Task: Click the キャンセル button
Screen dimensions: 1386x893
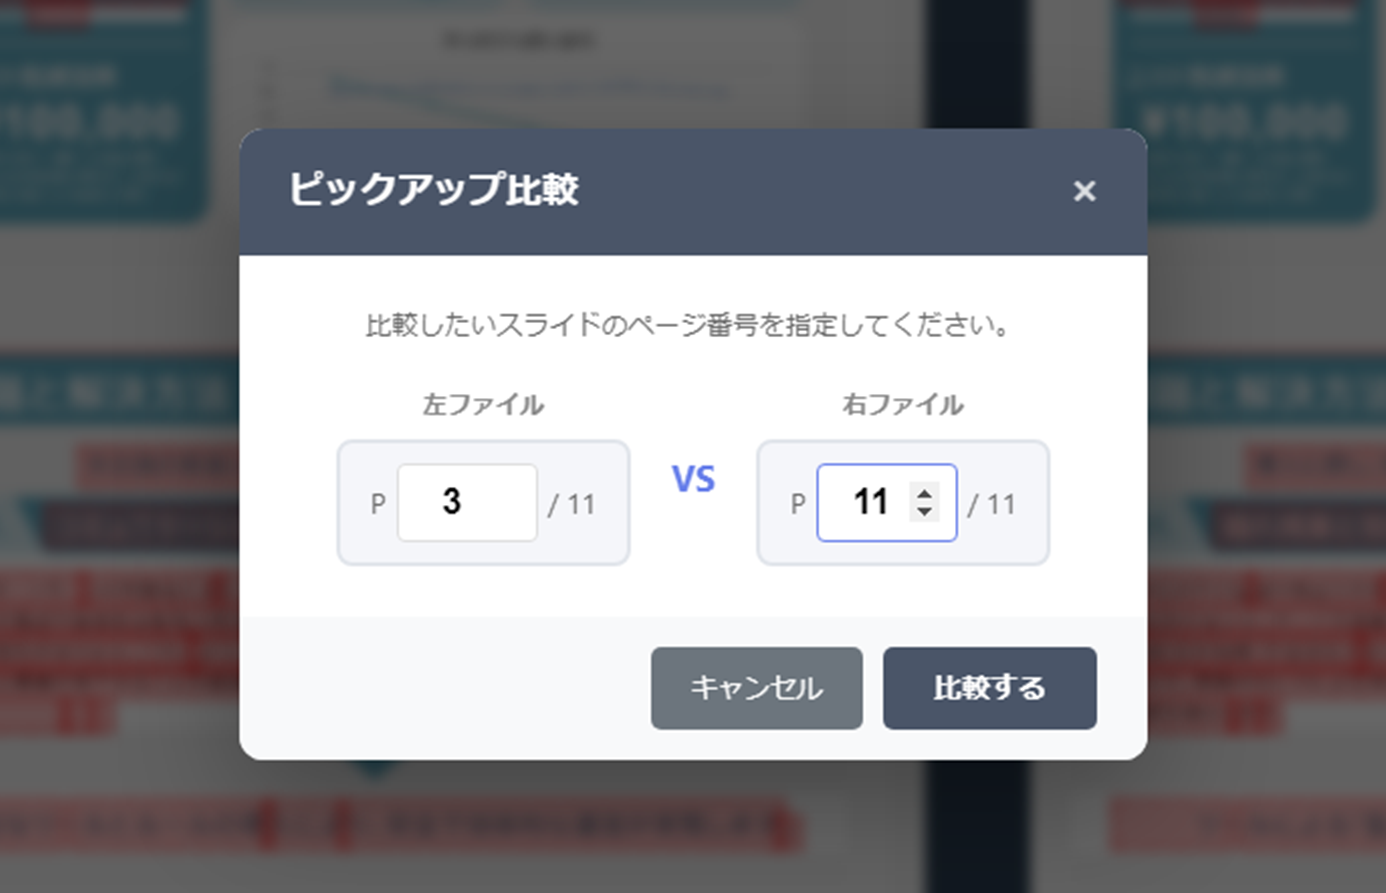Action: click(x=756, y=688)
